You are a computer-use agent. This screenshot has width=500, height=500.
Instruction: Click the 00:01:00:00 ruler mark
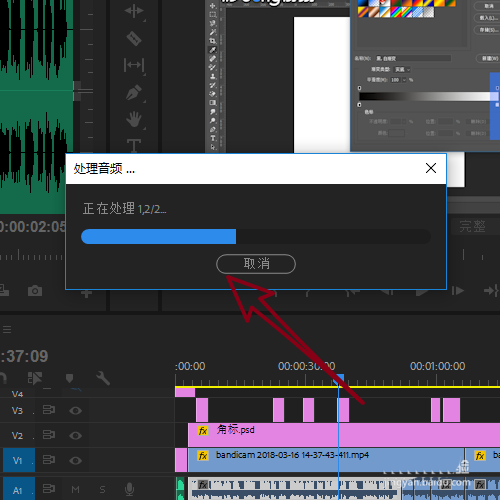point(437,366)
